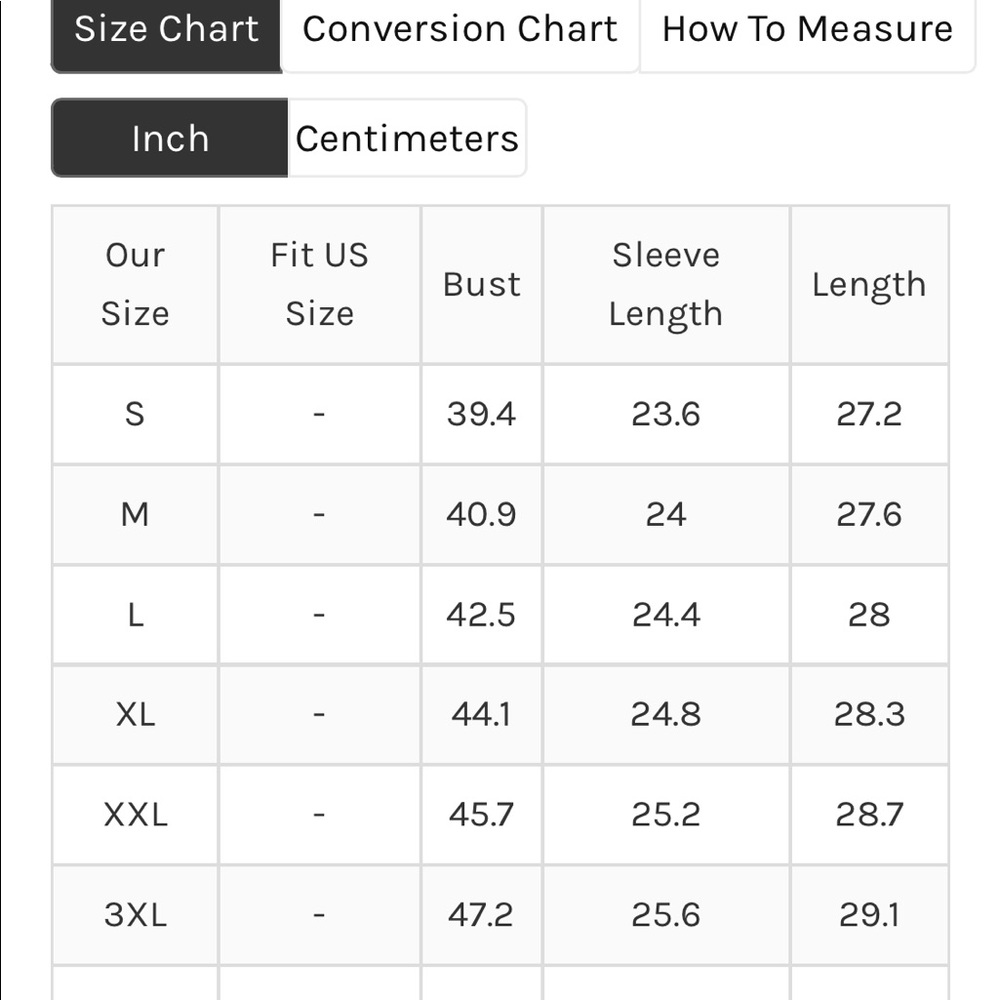Select the M size row label
1000x1000 pixels.
(x=135, y=515)
